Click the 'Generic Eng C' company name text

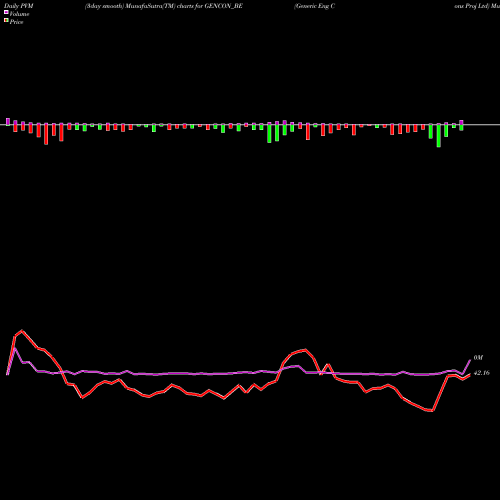coord(314,6)
